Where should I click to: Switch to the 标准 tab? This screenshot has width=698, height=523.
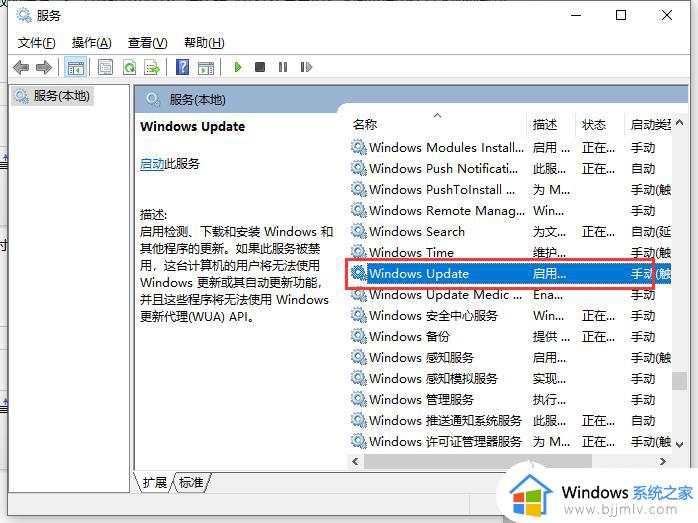[191, 482]
